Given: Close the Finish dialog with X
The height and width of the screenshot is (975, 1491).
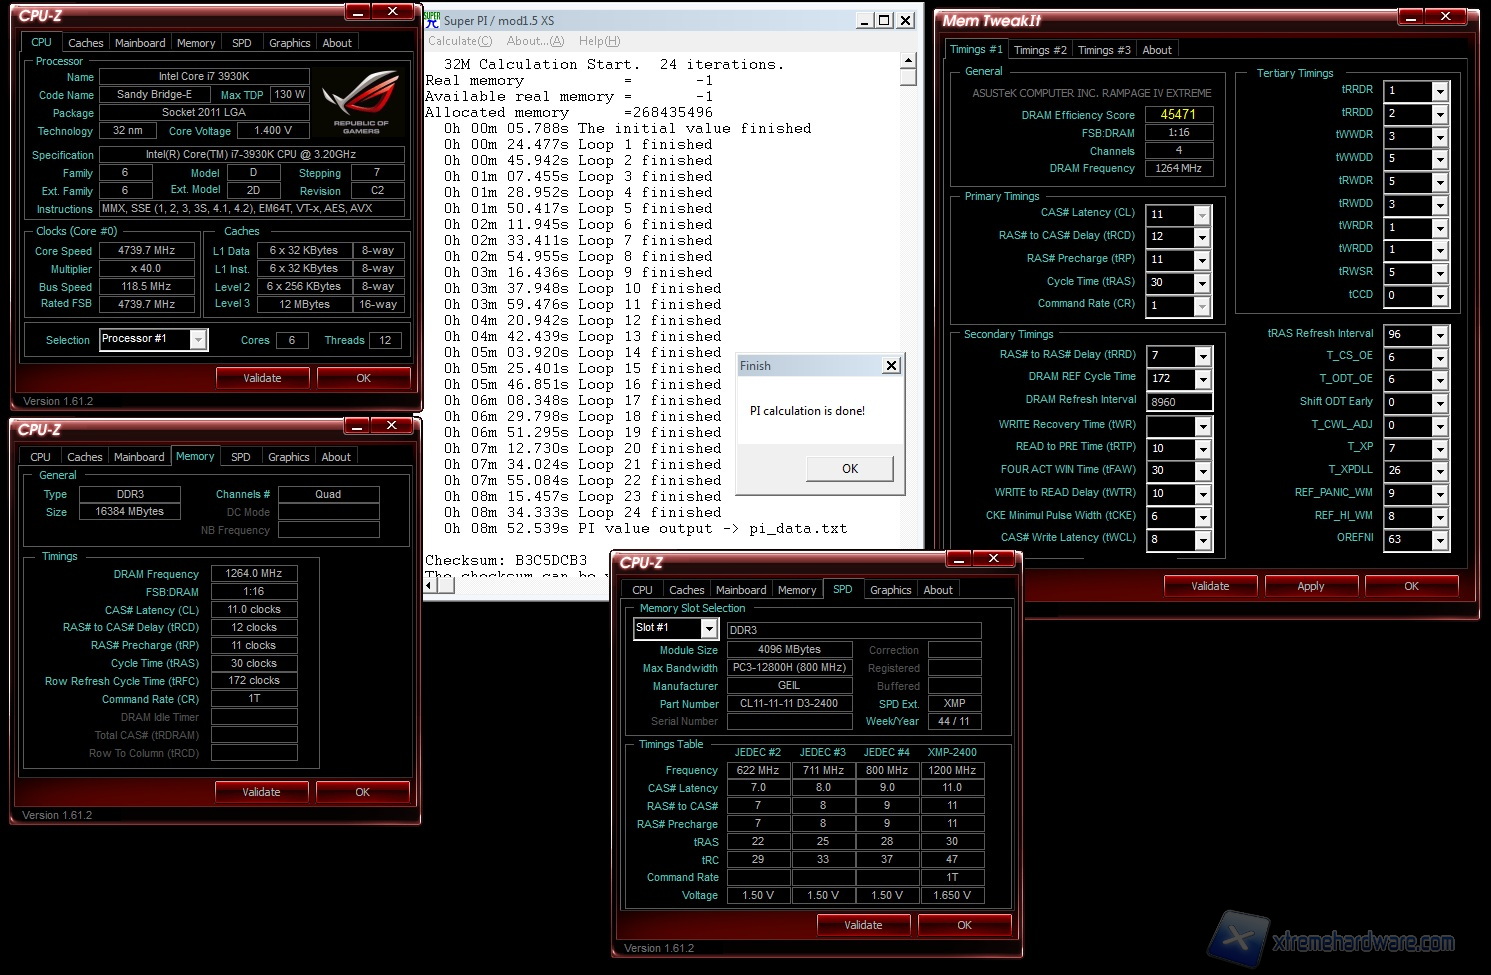Looking at the screenshot, I should 891,366.
